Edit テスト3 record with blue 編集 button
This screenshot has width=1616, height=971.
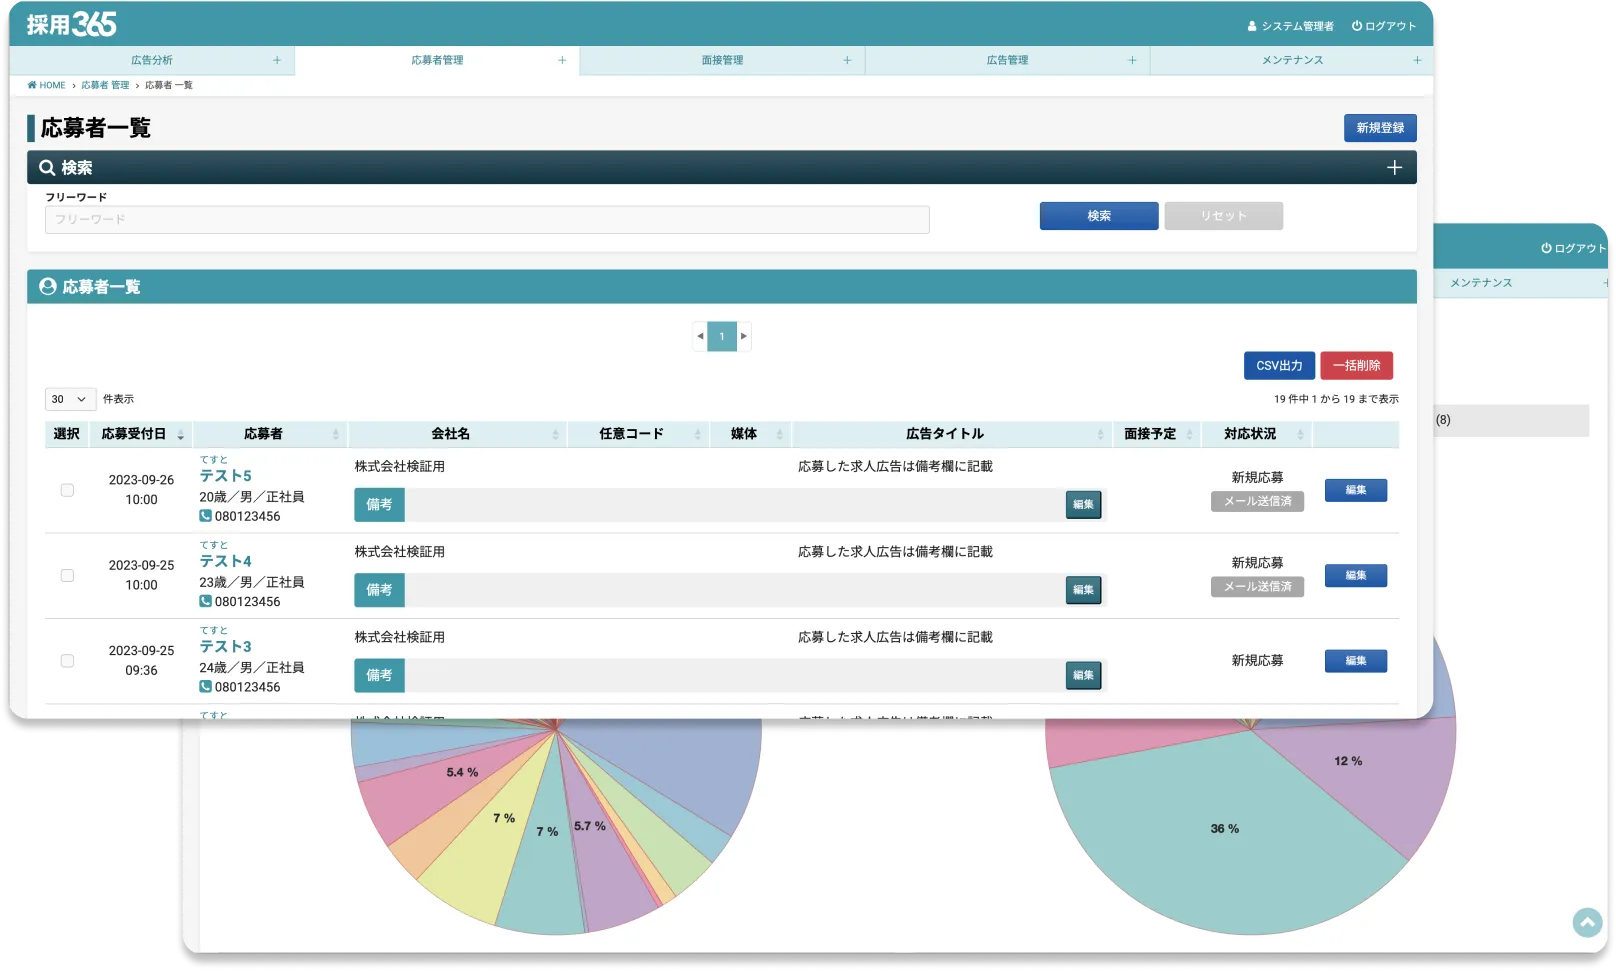(1355, 661)
